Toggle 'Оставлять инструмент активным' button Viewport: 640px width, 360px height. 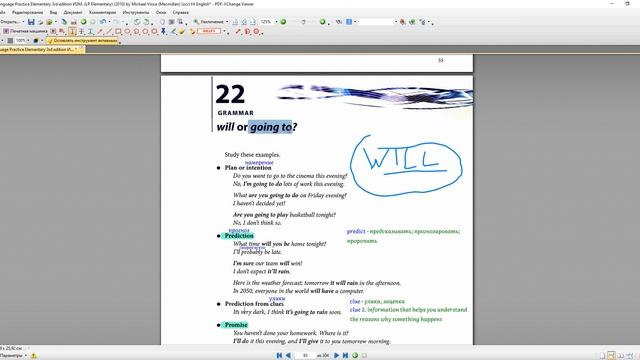(82, 40)
